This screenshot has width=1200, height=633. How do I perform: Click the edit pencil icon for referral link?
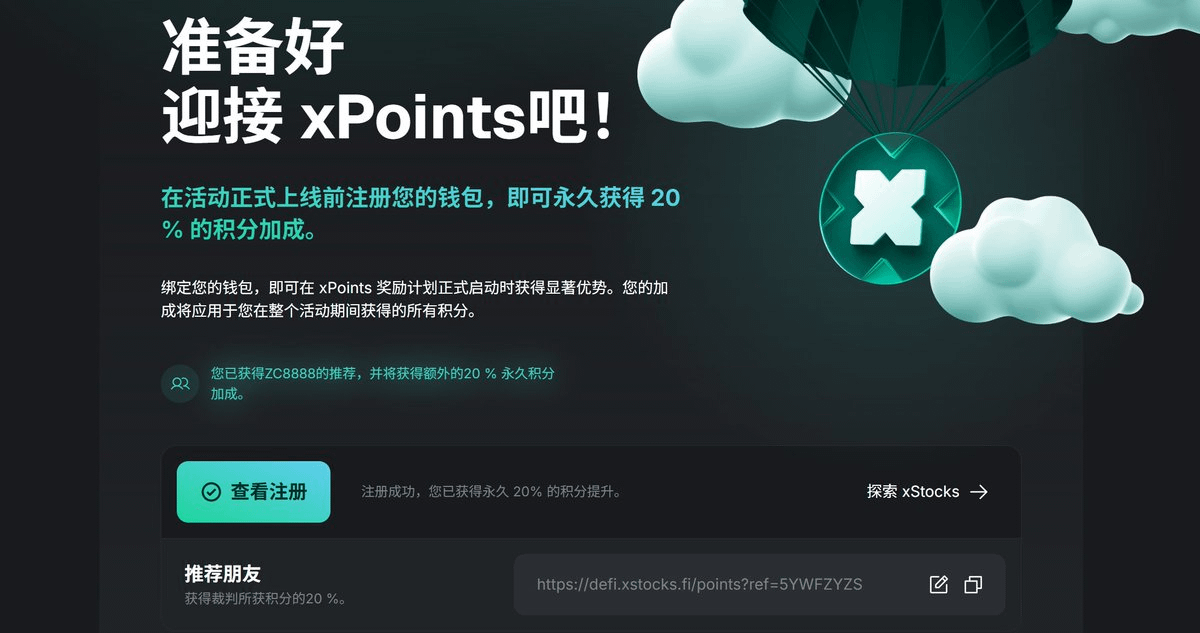coord(938,585)
